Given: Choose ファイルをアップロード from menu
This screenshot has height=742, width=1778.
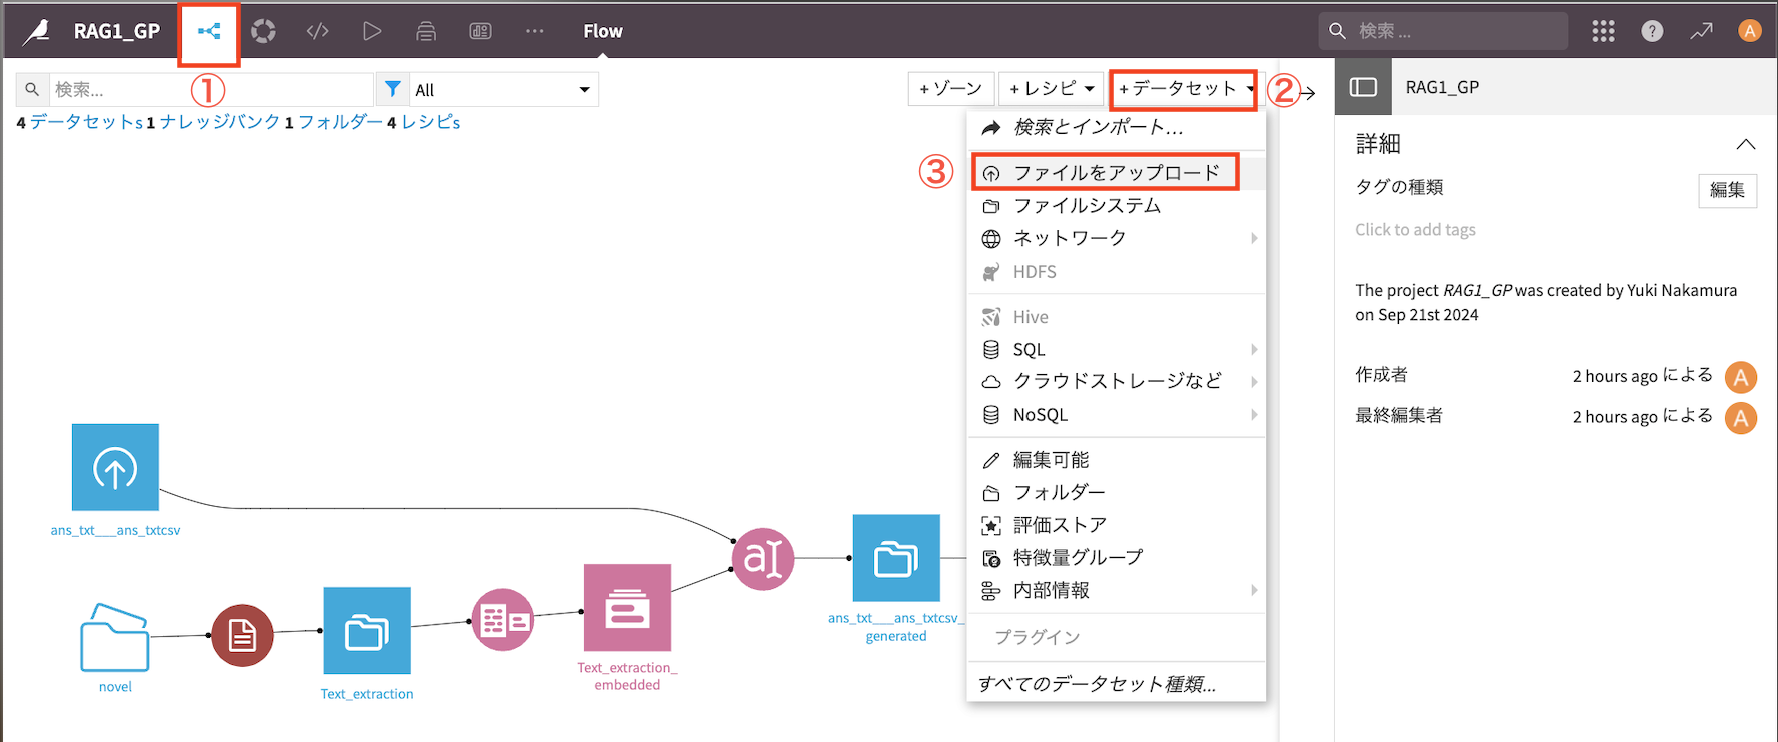Looking at the screenshot, I should pyautogui.click(x=1117, y=173).
